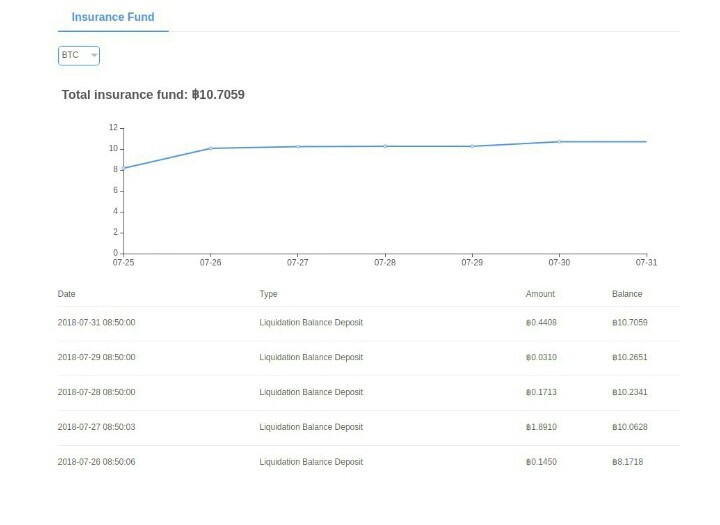The image size is (720, 525).
Task: Select the 07-26 chart data point
Action: click(x=211, y=148)
